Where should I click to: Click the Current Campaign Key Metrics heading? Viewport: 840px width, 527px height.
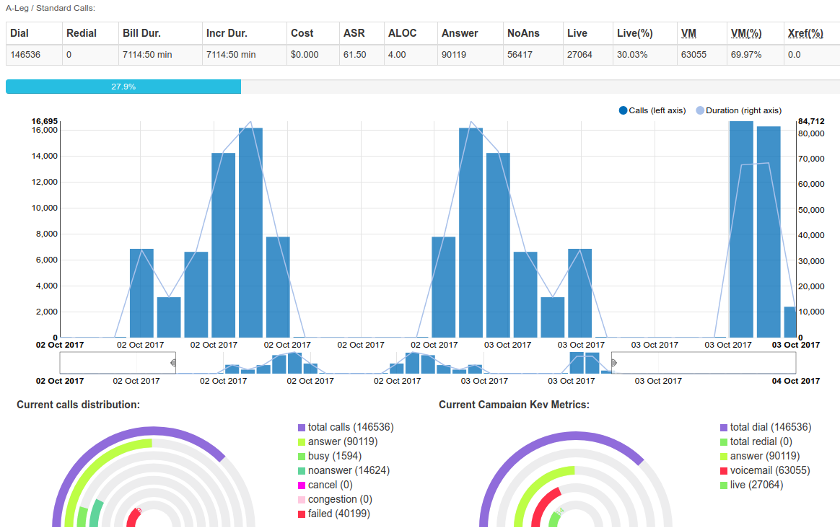514,405
